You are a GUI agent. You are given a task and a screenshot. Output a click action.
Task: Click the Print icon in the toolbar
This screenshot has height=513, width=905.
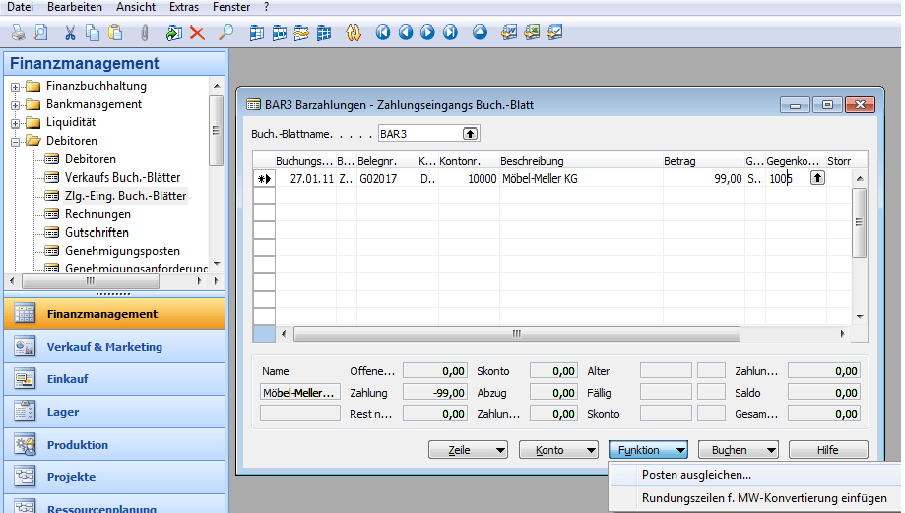click(18, 32)
